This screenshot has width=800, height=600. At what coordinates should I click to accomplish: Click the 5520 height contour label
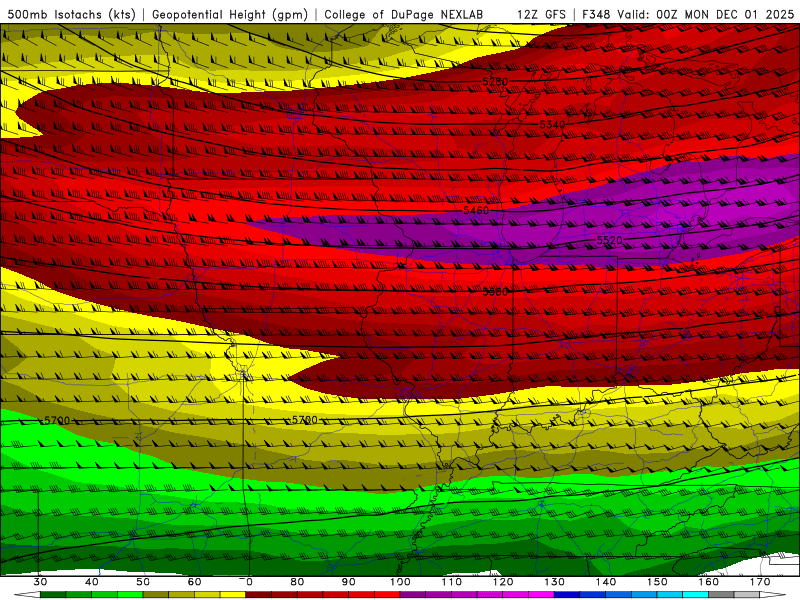click(610, 240)
